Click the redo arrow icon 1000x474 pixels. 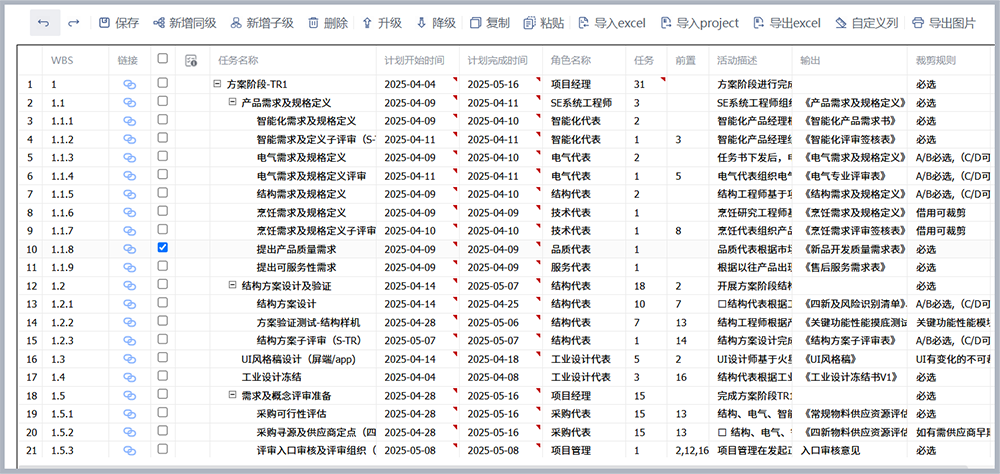click(x=74, y=23)
